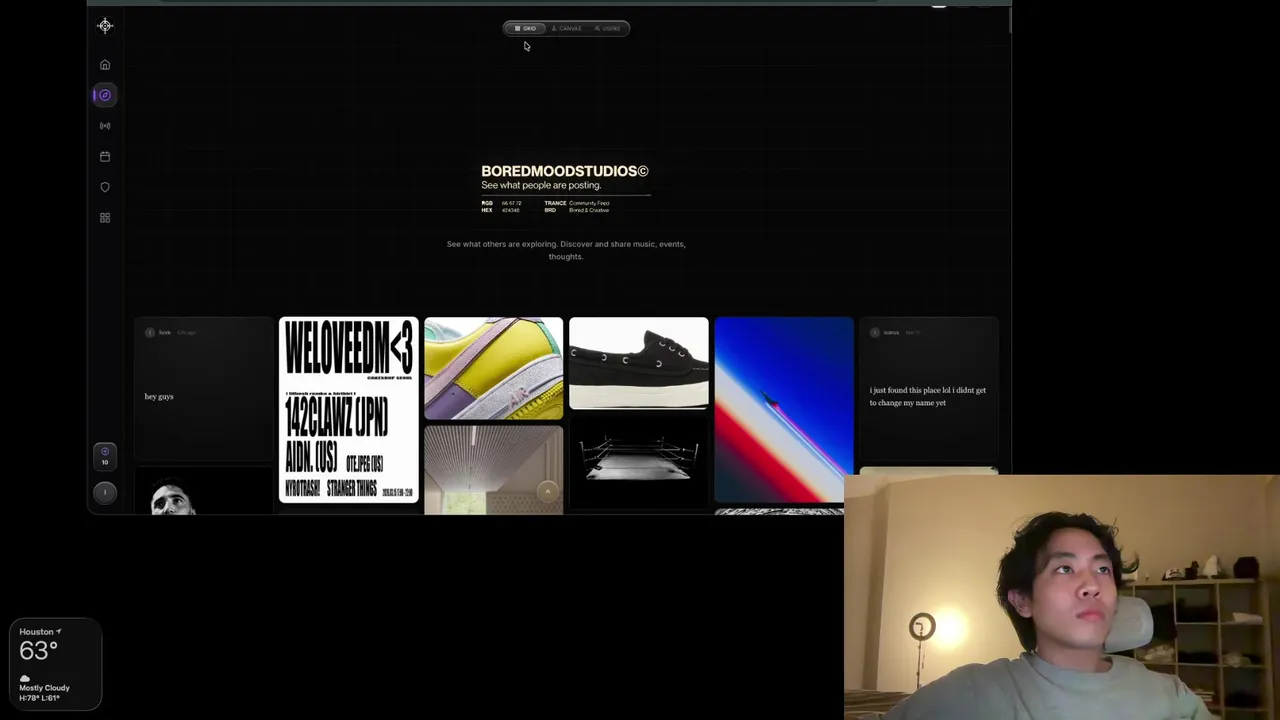Click the shield icon in the sidebar
This screenshot has width=1280, height=720.
coord(105,187)
